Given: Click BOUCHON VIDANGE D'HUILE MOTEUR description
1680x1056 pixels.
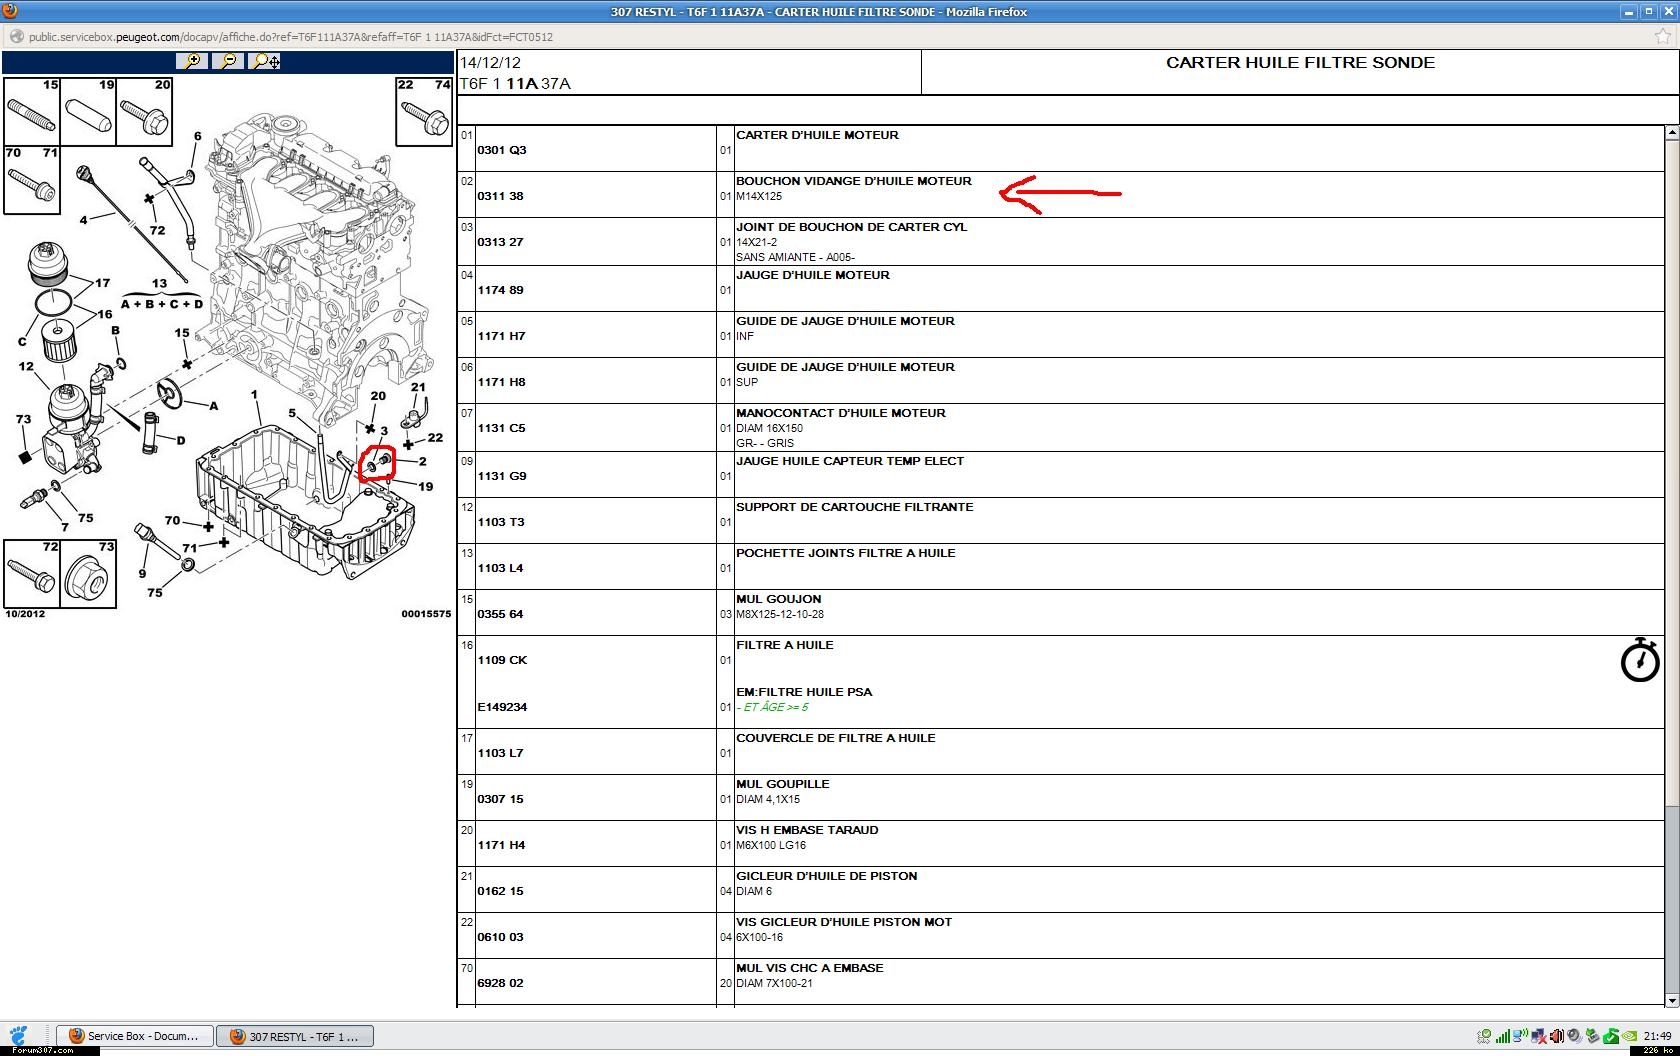Looking at the screenshot, I should [854, 181].
